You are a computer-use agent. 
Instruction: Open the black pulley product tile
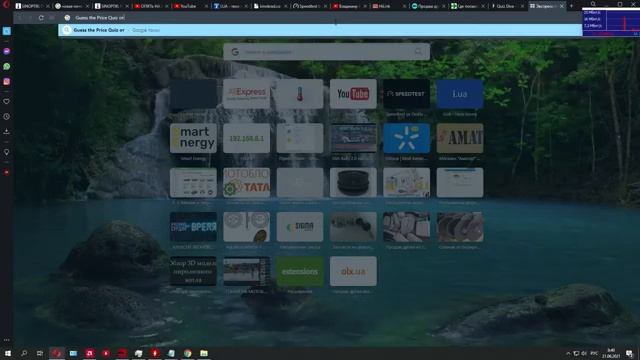[x=353, y=182]
